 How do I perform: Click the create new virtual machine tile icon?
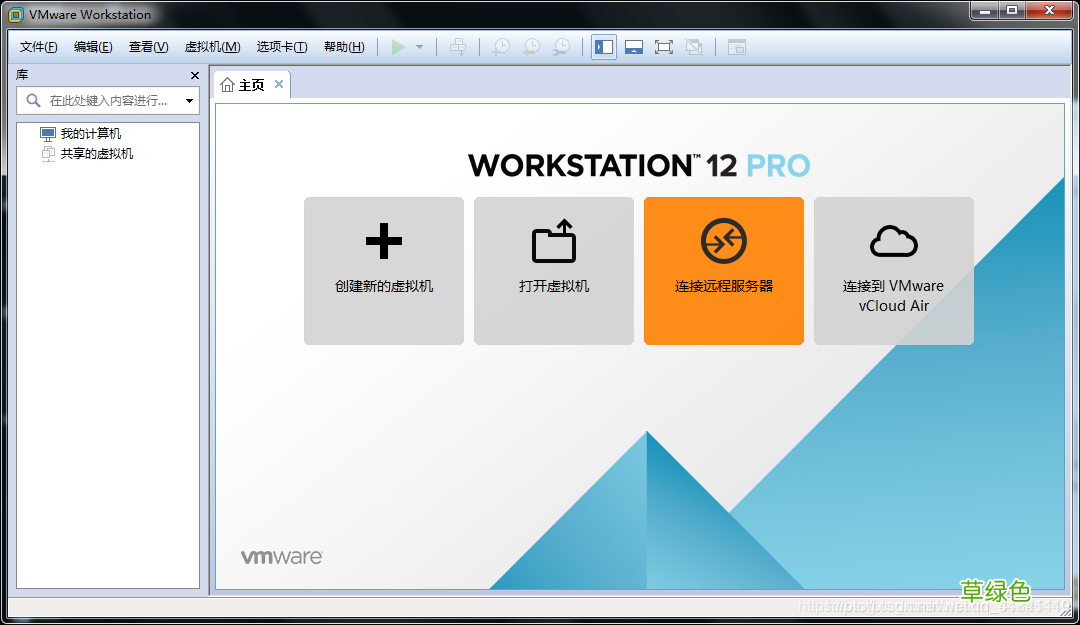click(x=384, y=240)
